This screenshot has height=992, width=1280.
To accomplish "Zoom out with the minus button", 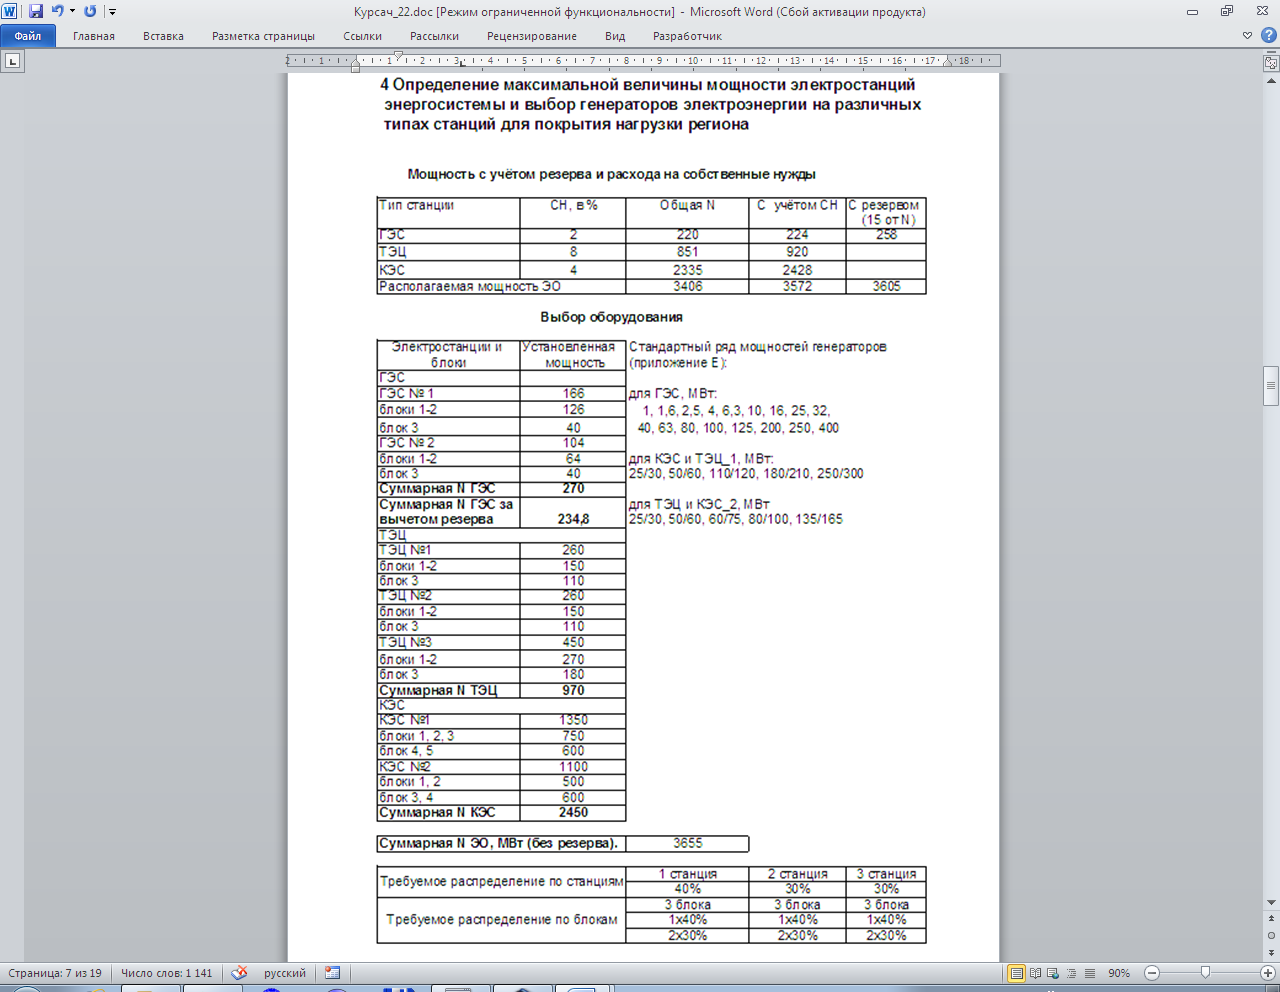I will click(x=1152, y=973).
